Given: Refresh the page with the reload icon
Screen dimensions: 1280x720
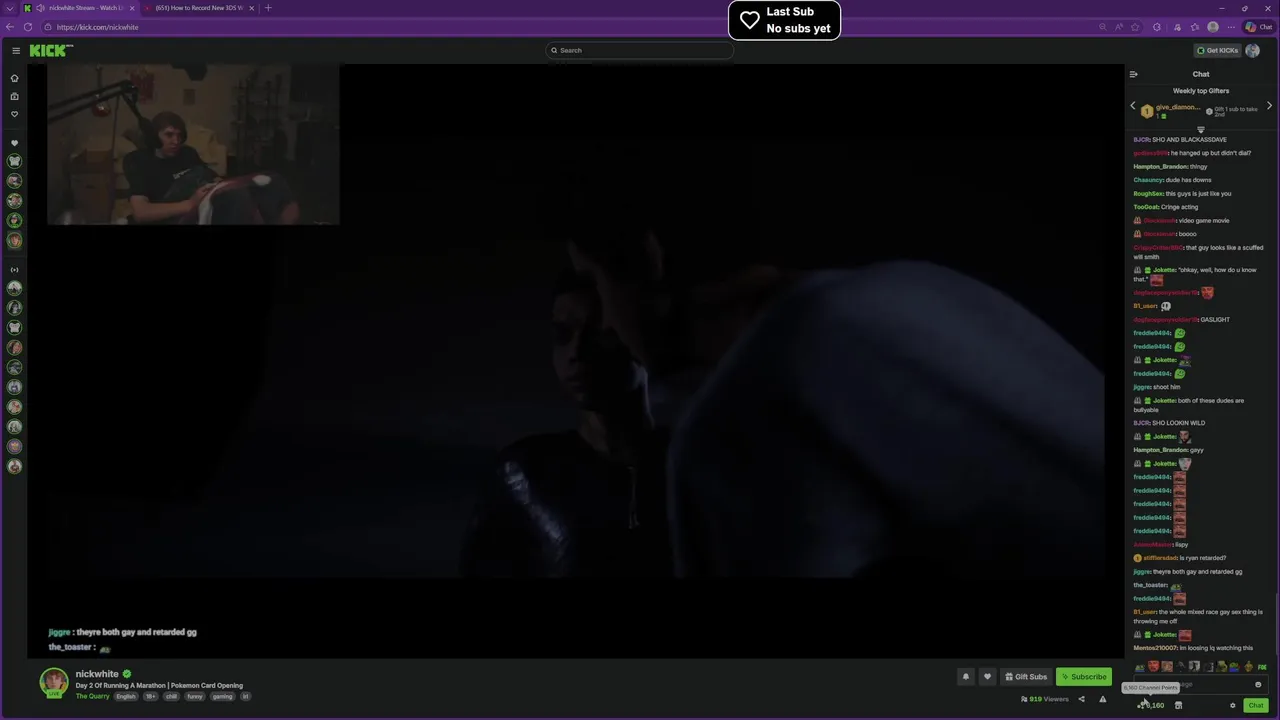Looking at the screenshot, I should (27, 27).
